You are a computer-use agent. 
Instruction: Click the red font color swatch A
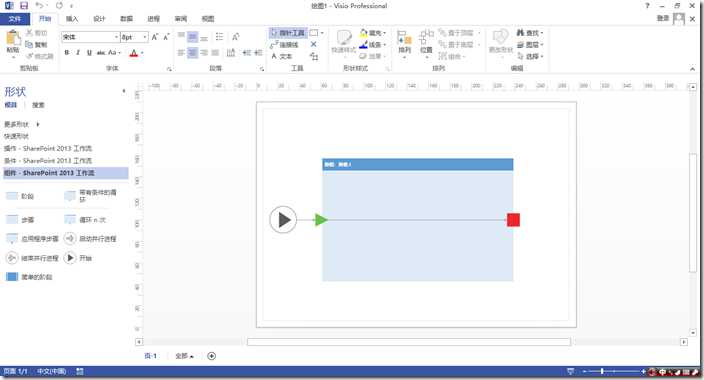[134, 53]
